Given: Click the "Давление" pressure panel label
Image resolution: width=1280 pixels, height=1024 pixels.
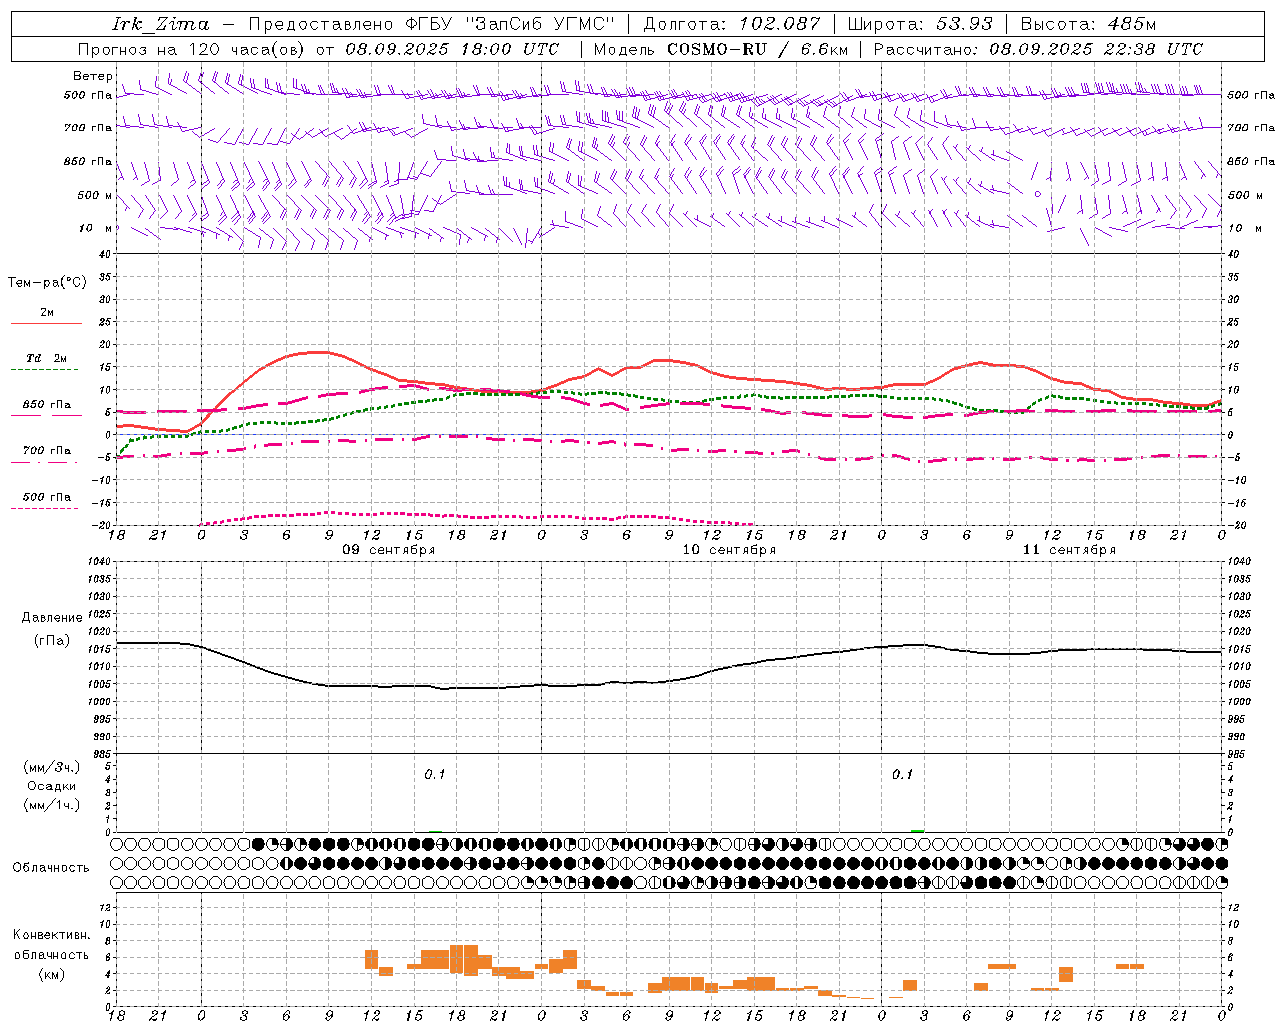Looking at the screenshot, I should pos(52,618).
